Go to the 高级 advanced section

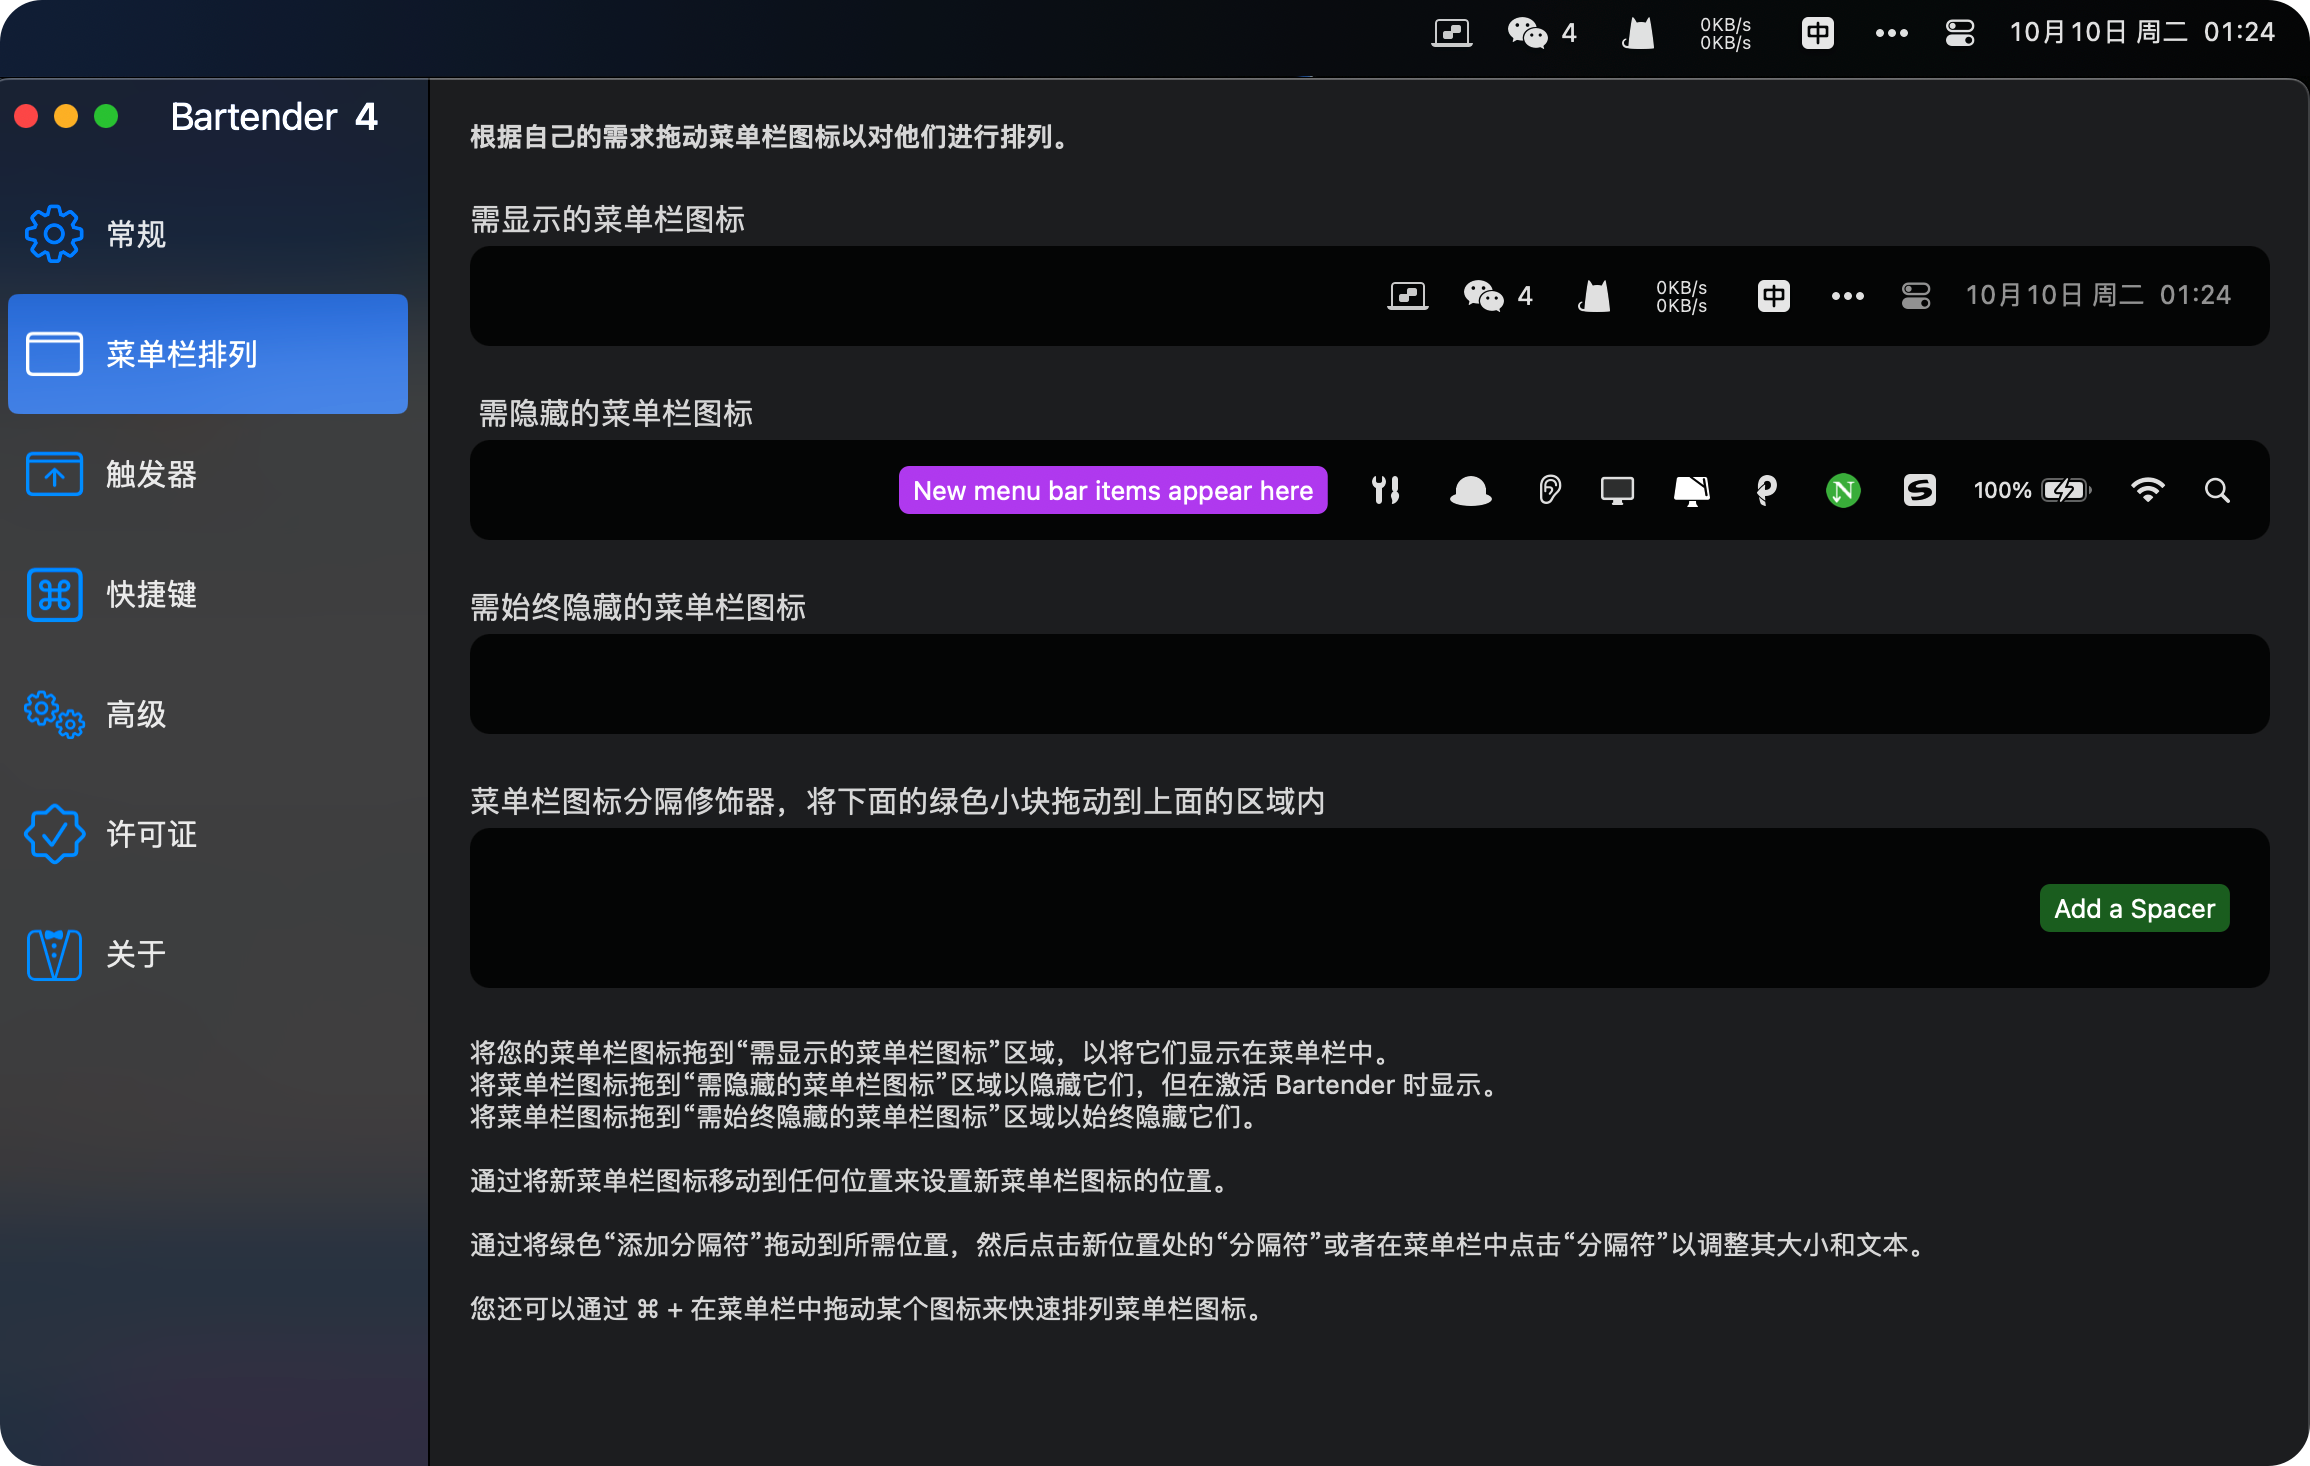click(136, 714)
